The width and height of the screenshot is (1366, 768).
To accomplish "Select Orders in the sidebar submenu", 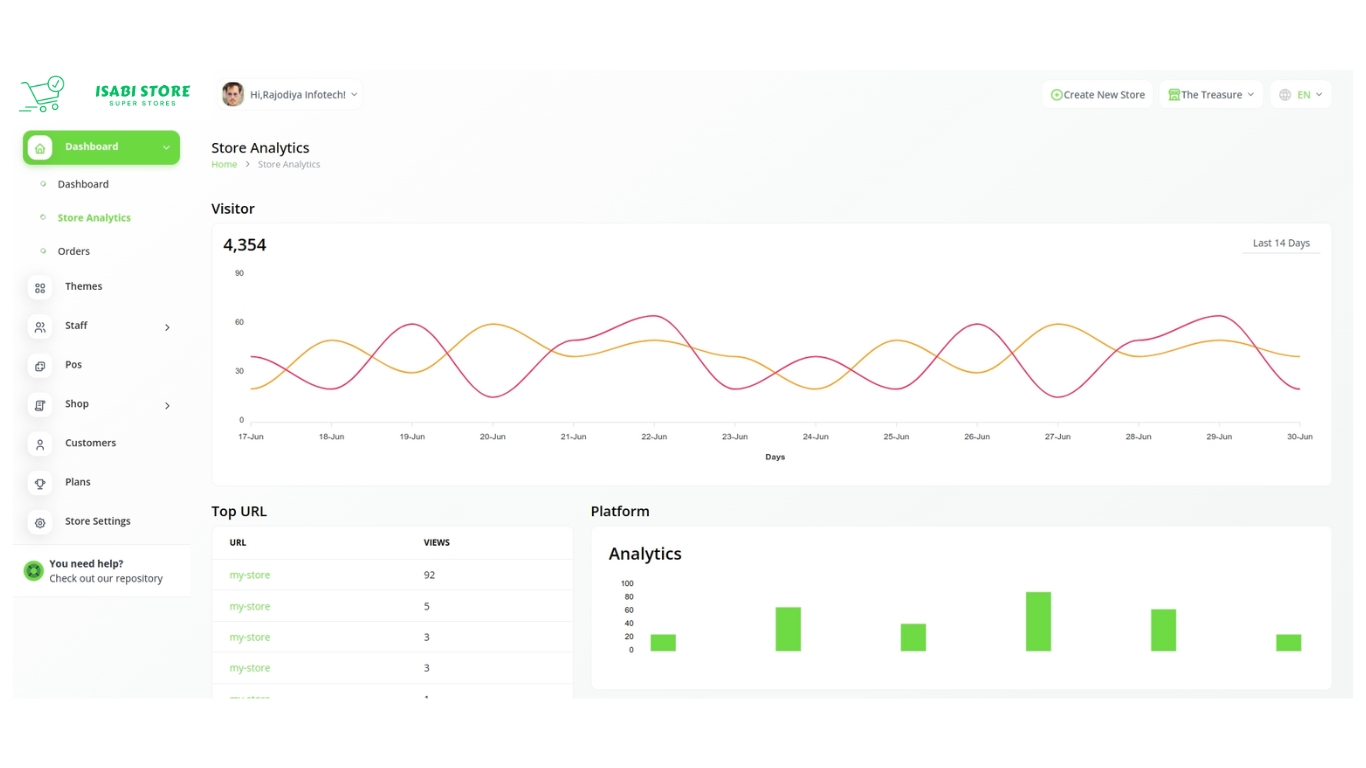I will [x=74, y=251].
